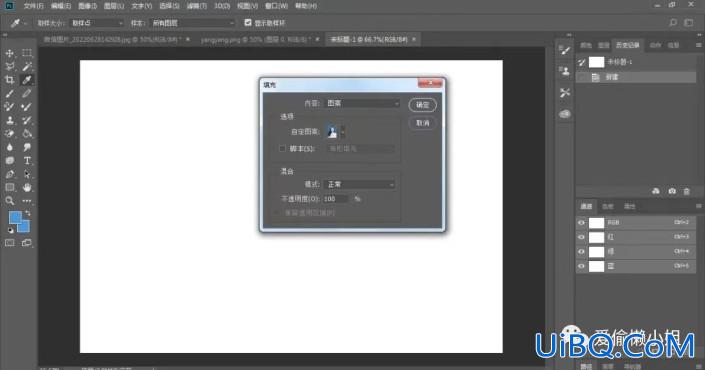Click 确定 button in Fill dialog
Image resolution: width=705 pixels, height=370 pixels.
click(x=422, y=105)
